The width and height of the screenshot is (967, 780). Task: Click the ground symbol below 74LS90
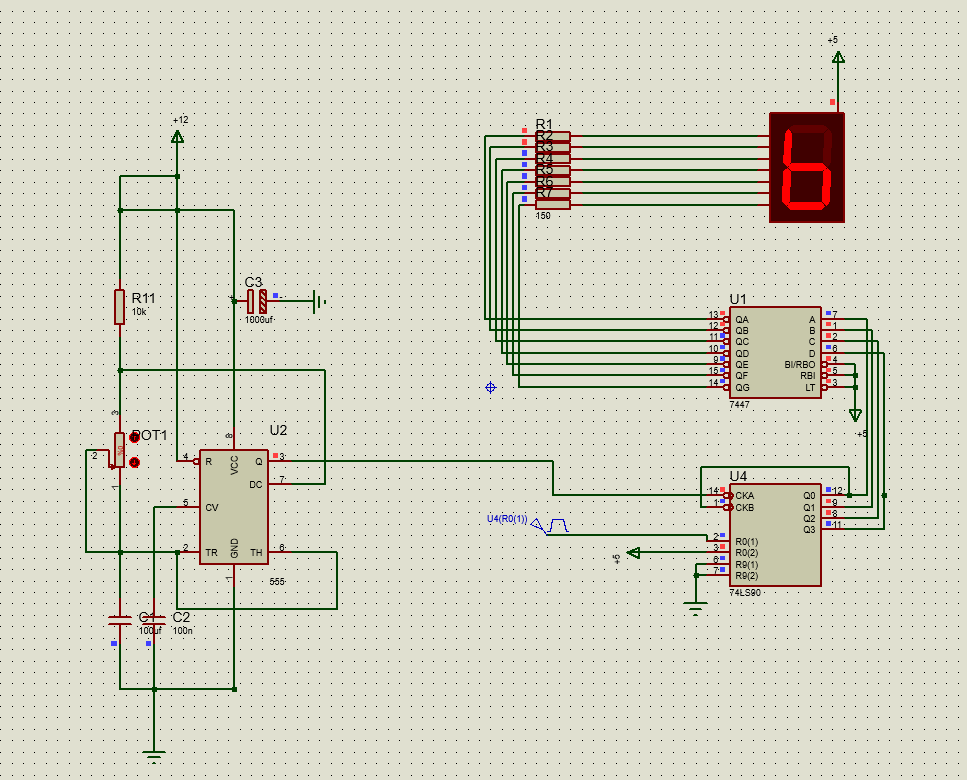click(696, 610)
